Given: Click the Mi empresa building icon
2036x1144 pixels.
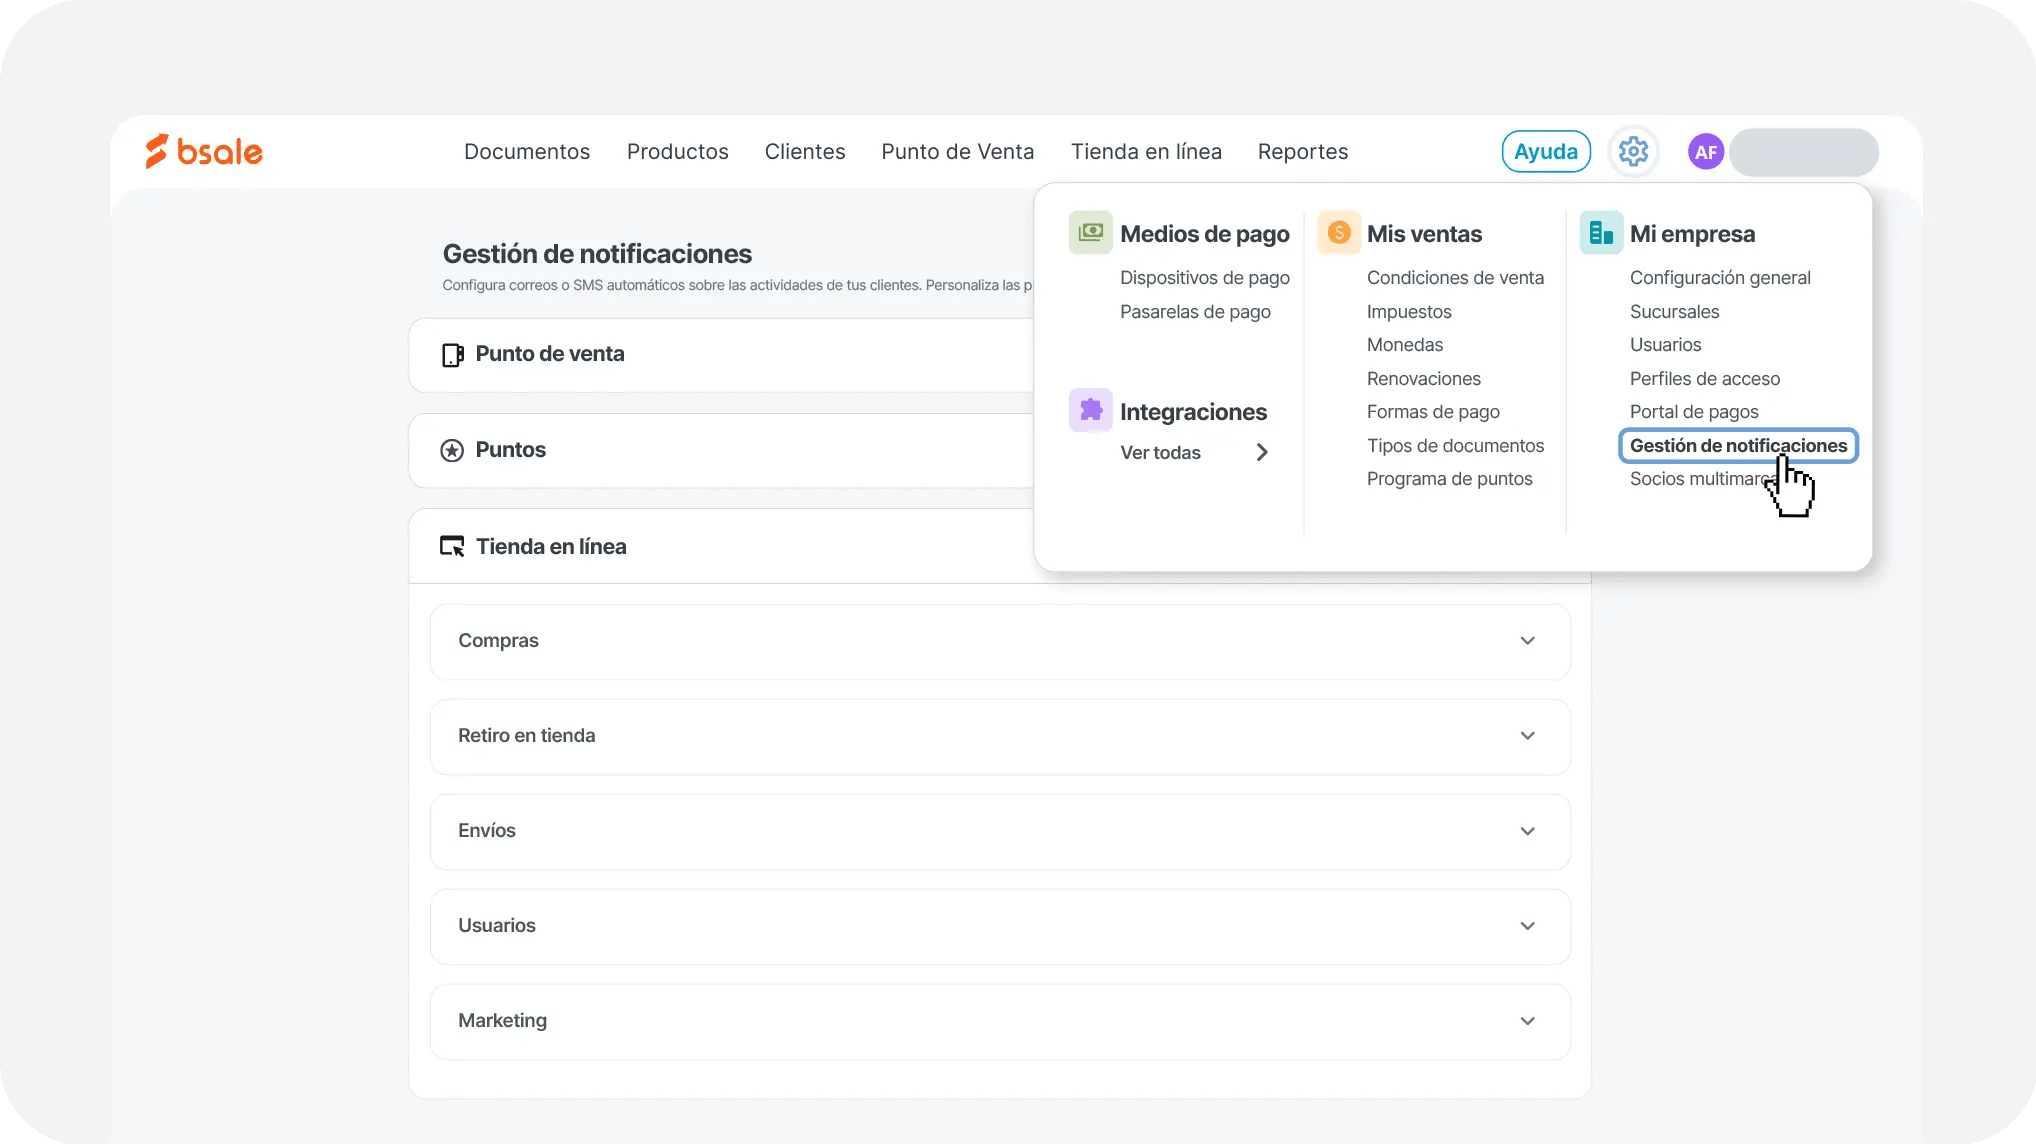Looking at the screenshot, I should pyautogui.click(x=1601, y=233).
